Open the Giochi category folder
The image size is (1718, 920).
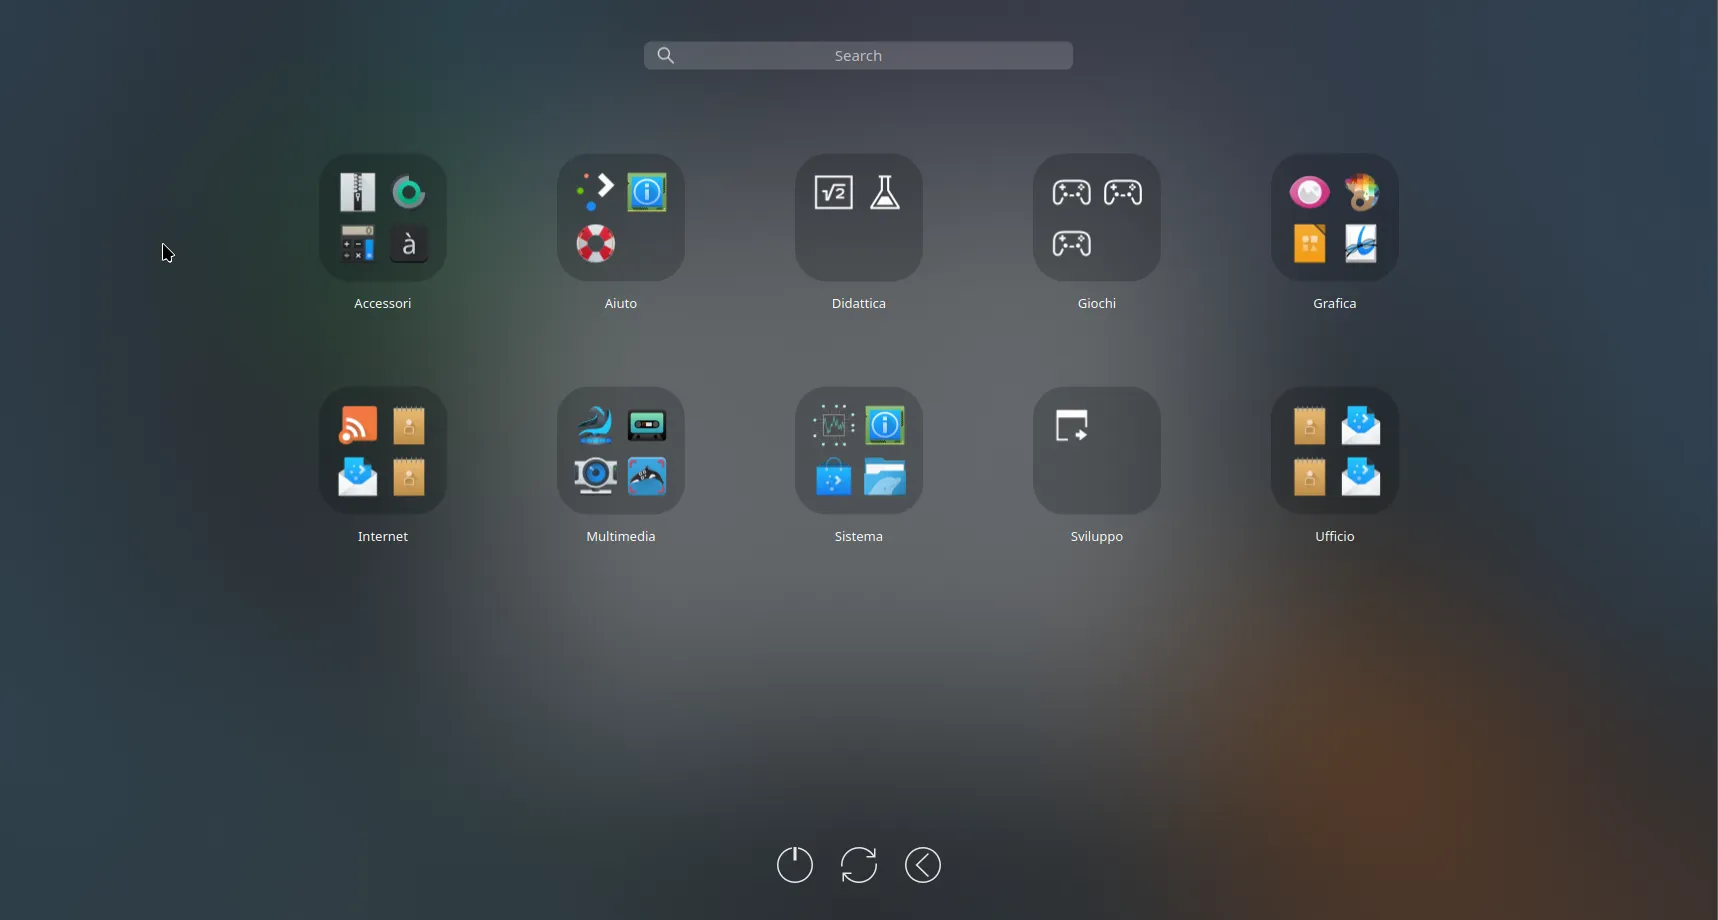coord(1096,218)
